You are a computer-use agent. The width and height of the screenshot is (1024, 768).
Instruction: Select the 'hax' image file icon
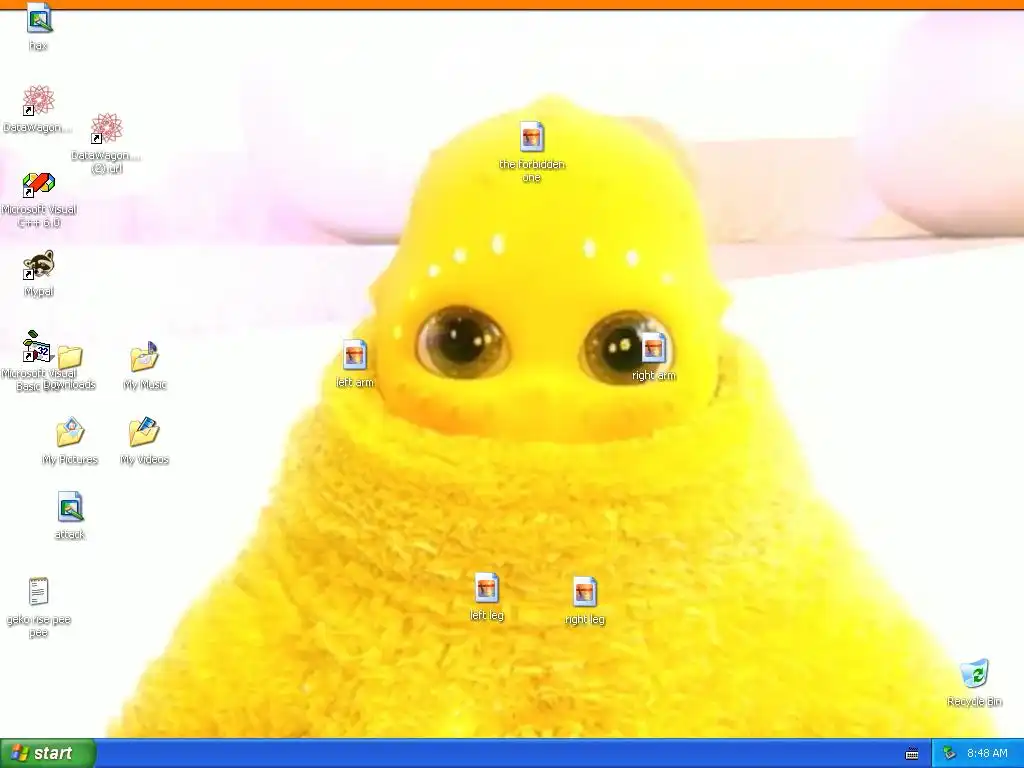tap(39, 18)
